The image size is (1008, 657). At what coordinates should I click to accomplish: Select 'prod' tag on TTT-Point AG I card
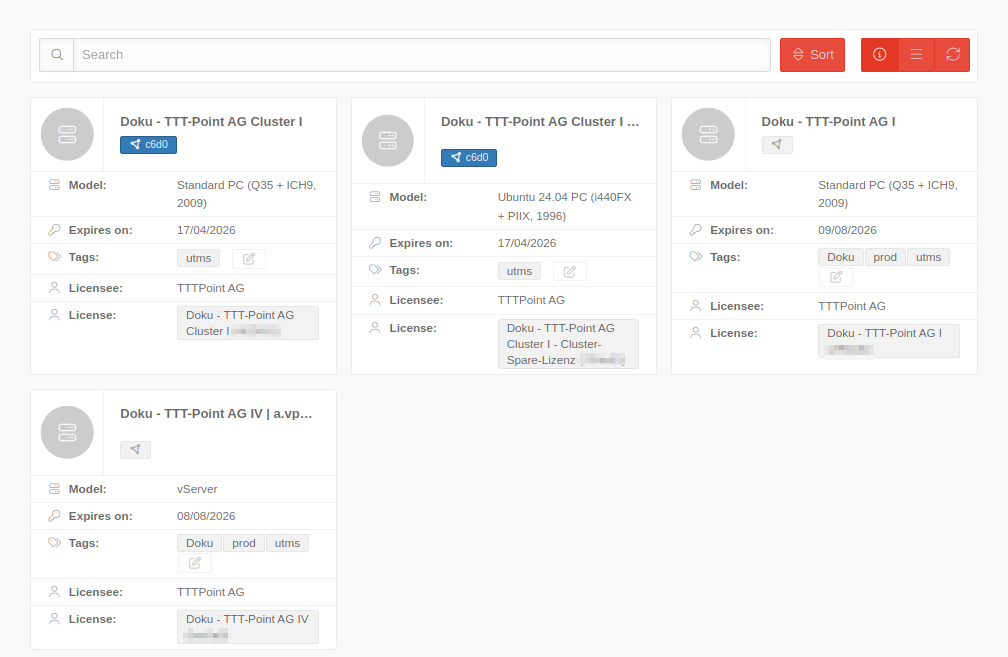(x=885, y=257)
